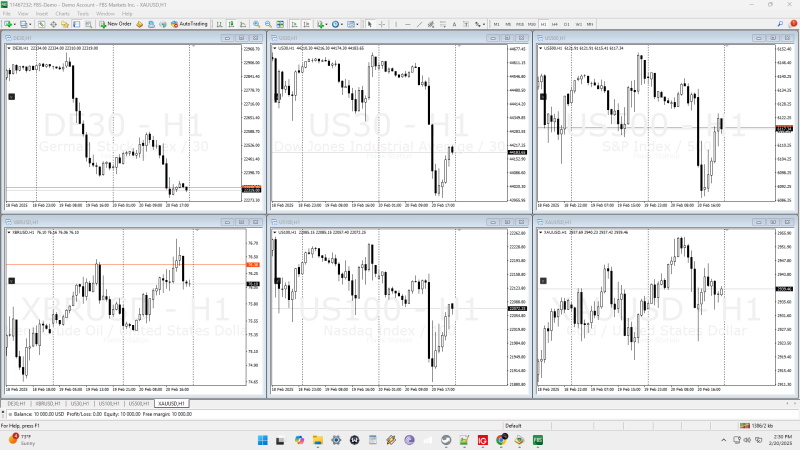Viewport: 800px width, 450px height.
Task: Open the Data Window crosshair-box icon
Action: coord(53,24)
